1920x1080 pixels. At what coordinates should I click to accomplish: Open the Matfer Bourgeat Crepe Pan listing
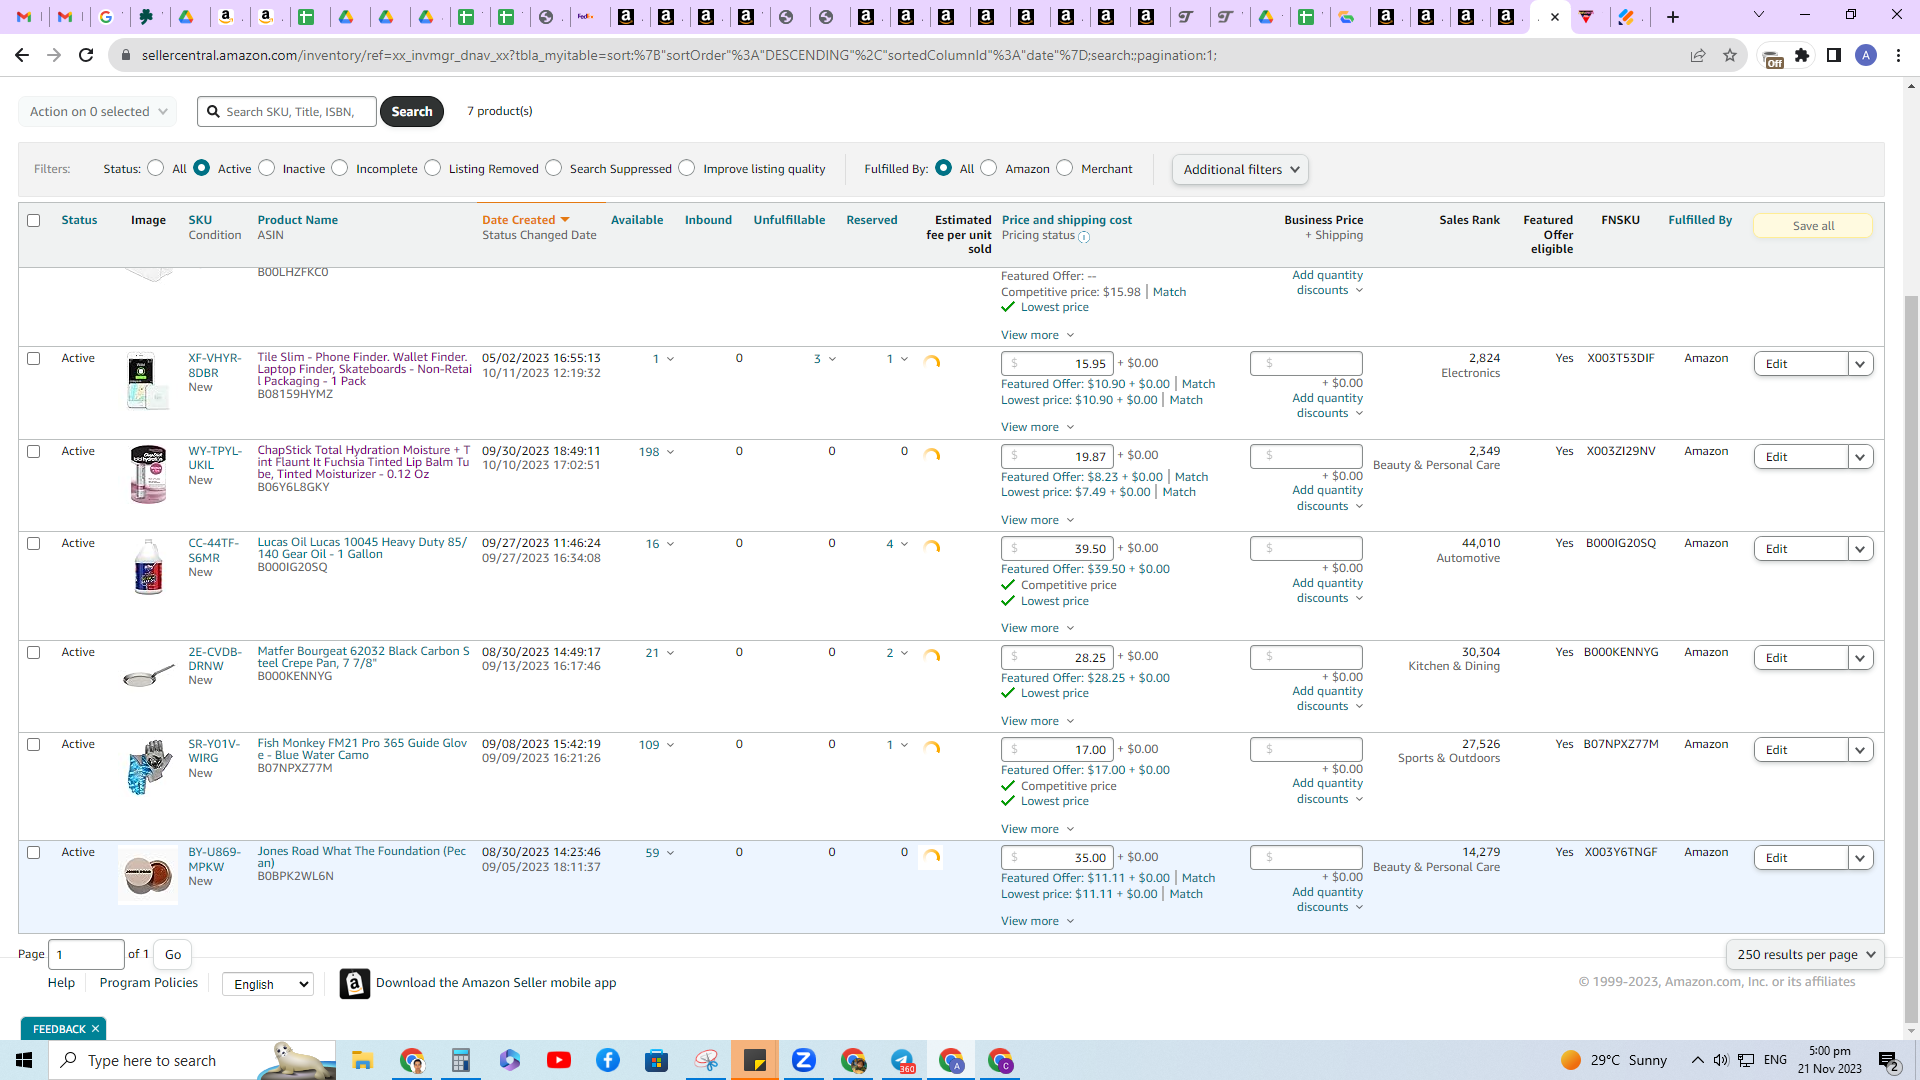pos(363,657)
